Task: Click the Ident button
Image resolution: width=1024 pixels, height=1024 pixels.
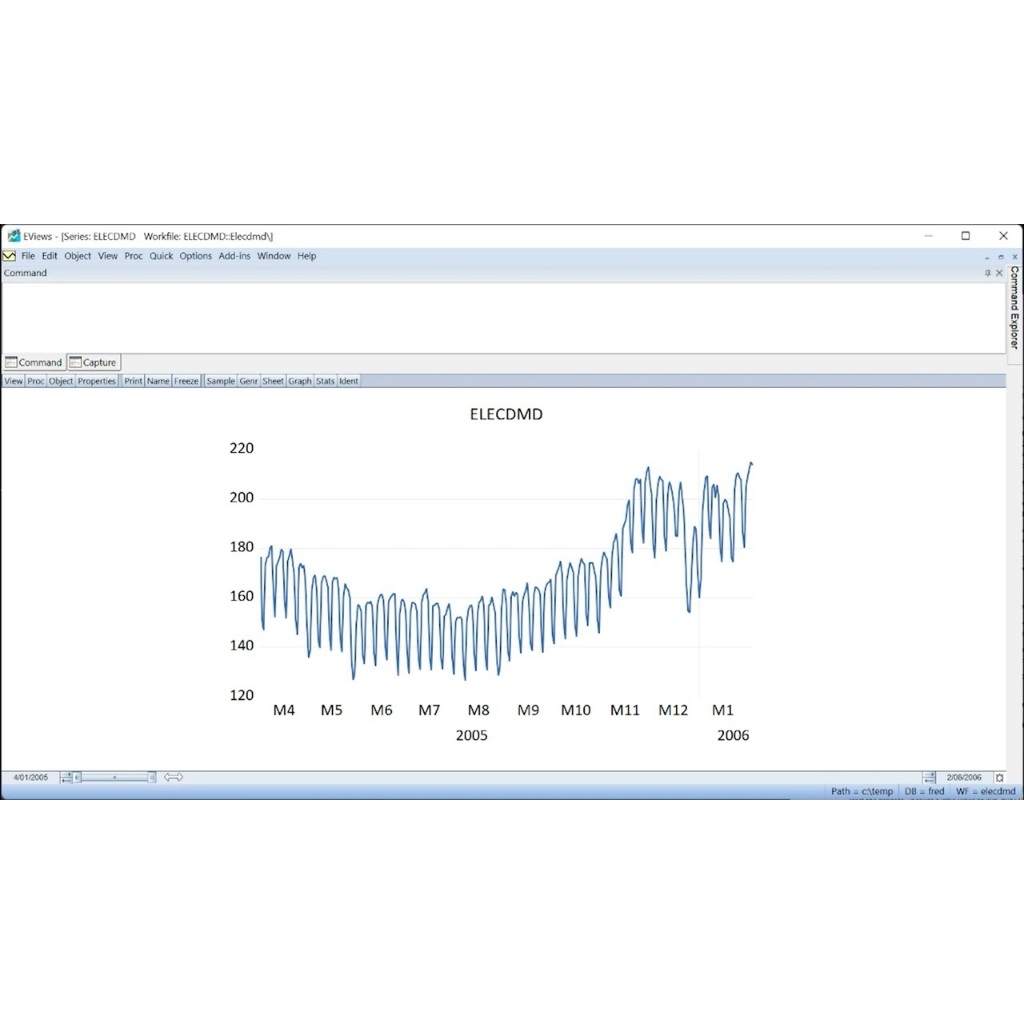Action: pyautogui.click(x=349, y=381)
